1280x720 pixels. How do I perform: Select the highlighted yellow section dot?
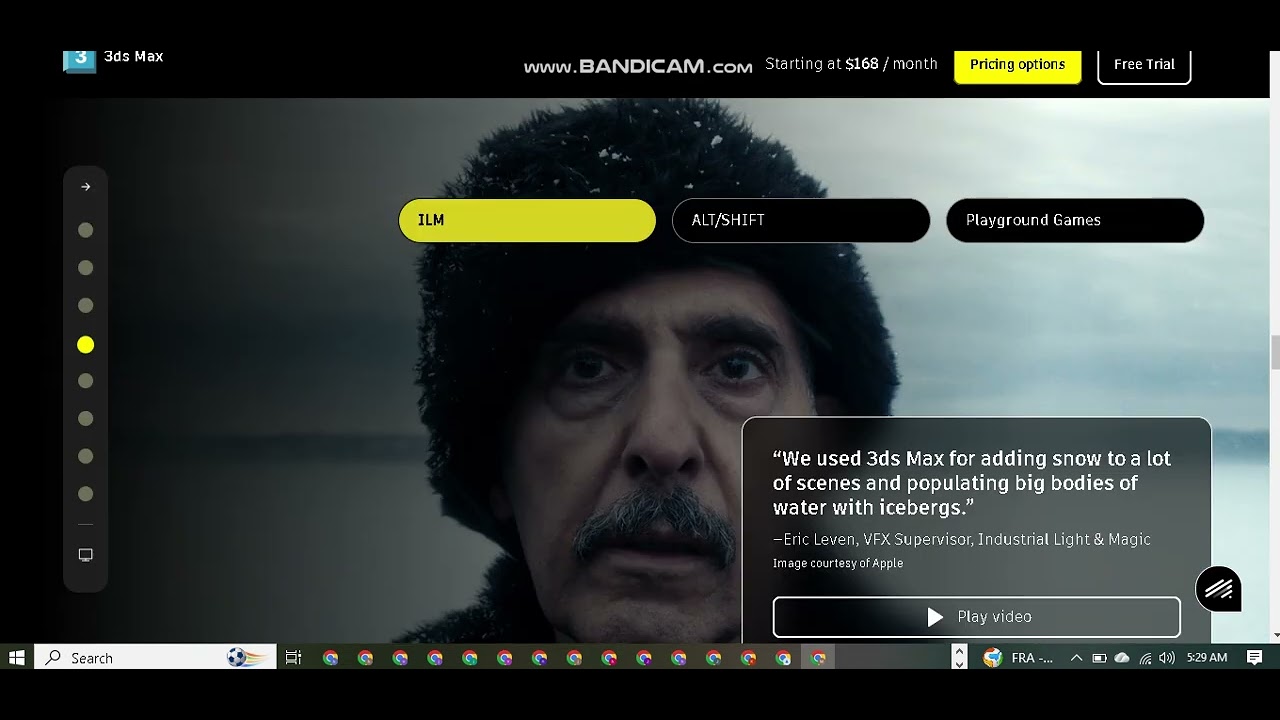tap(86, 345)
